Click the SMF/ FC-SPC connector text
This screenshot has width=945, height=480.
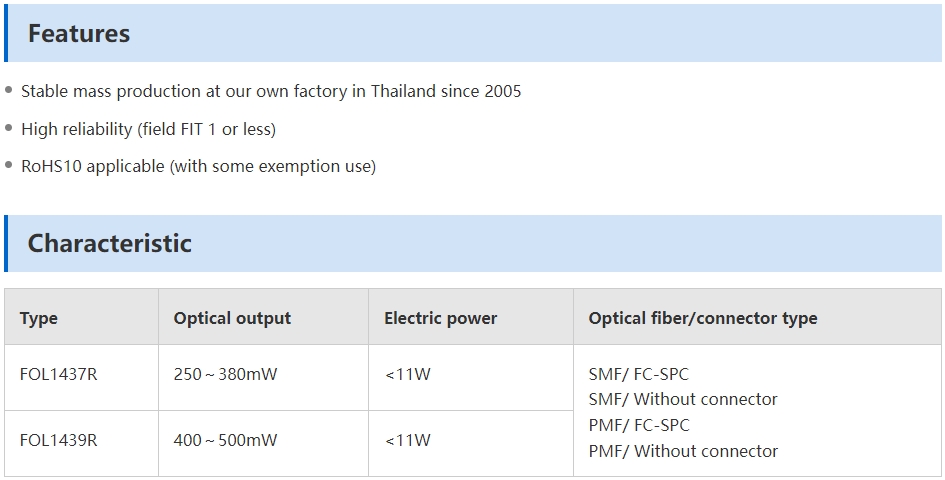[x=639, y=374]
